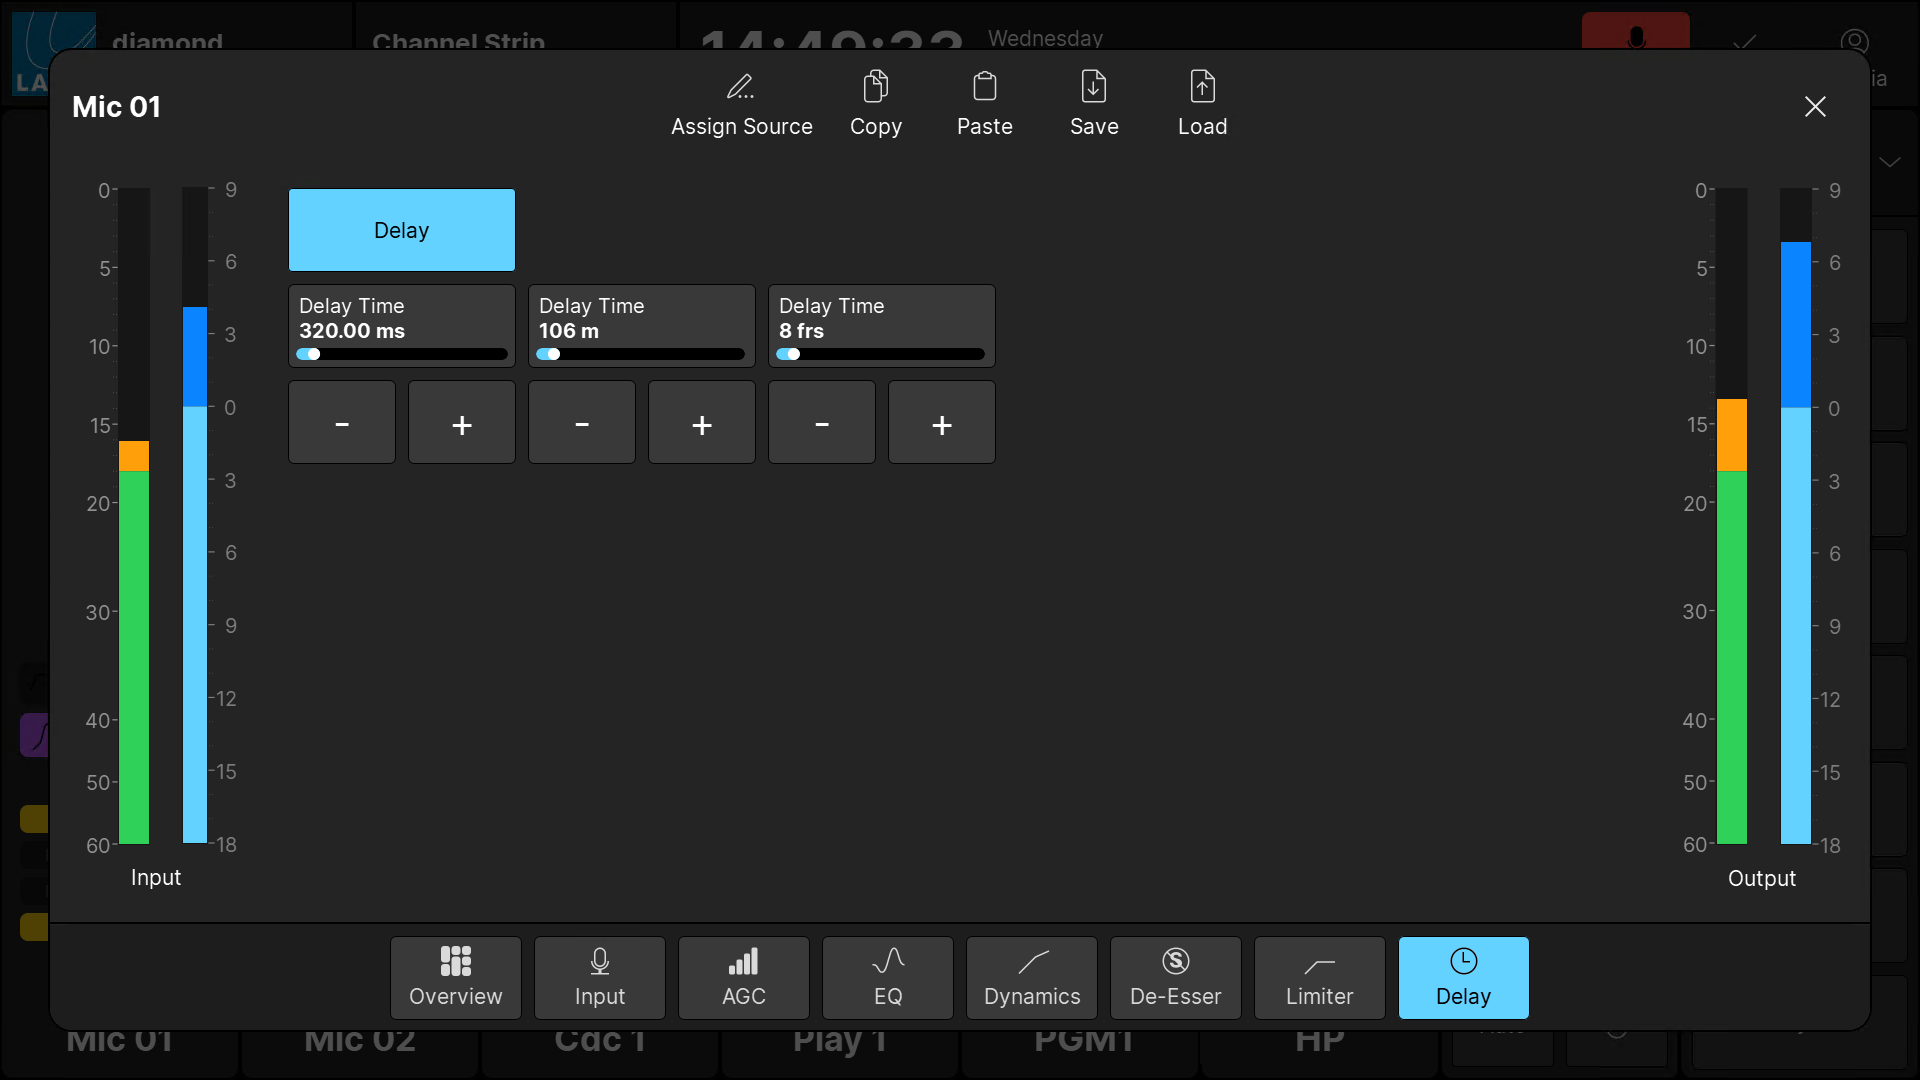Viewport: 1920px width, 1080px height.
Task: Click the Input meter label
Action: click(156, 877)
